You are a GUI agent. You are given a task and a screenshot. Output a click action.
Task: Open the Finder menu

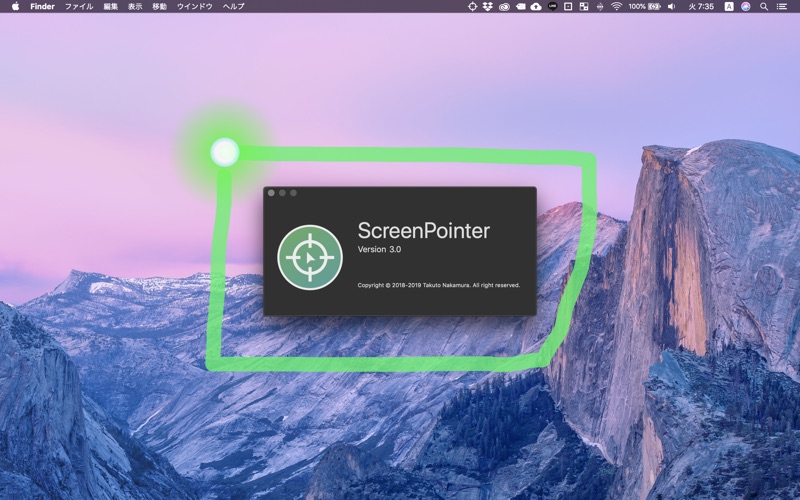click(42, 6)
